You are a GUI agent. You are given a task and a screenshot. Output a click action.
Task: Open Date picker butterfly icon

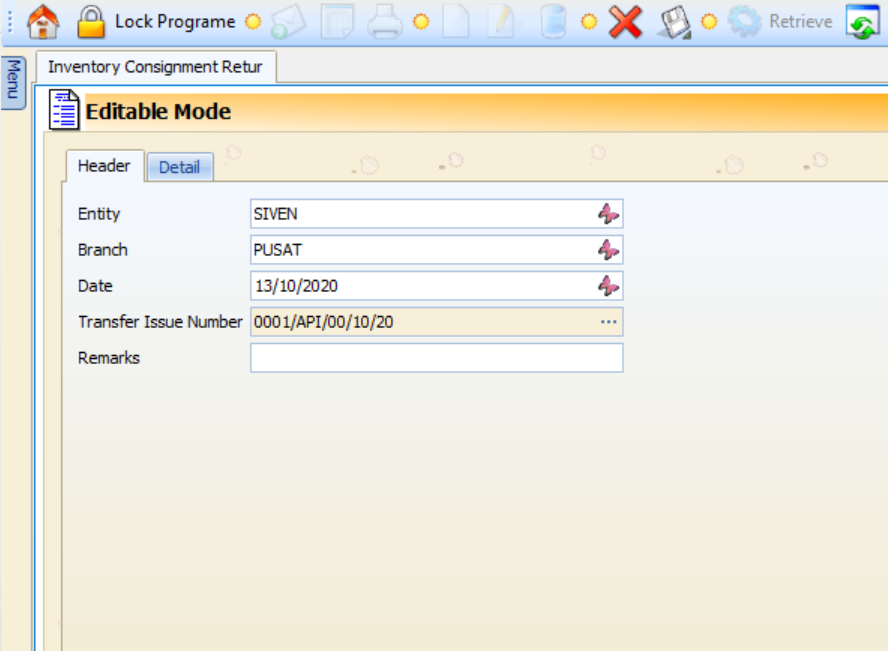[x=609, y=286]
